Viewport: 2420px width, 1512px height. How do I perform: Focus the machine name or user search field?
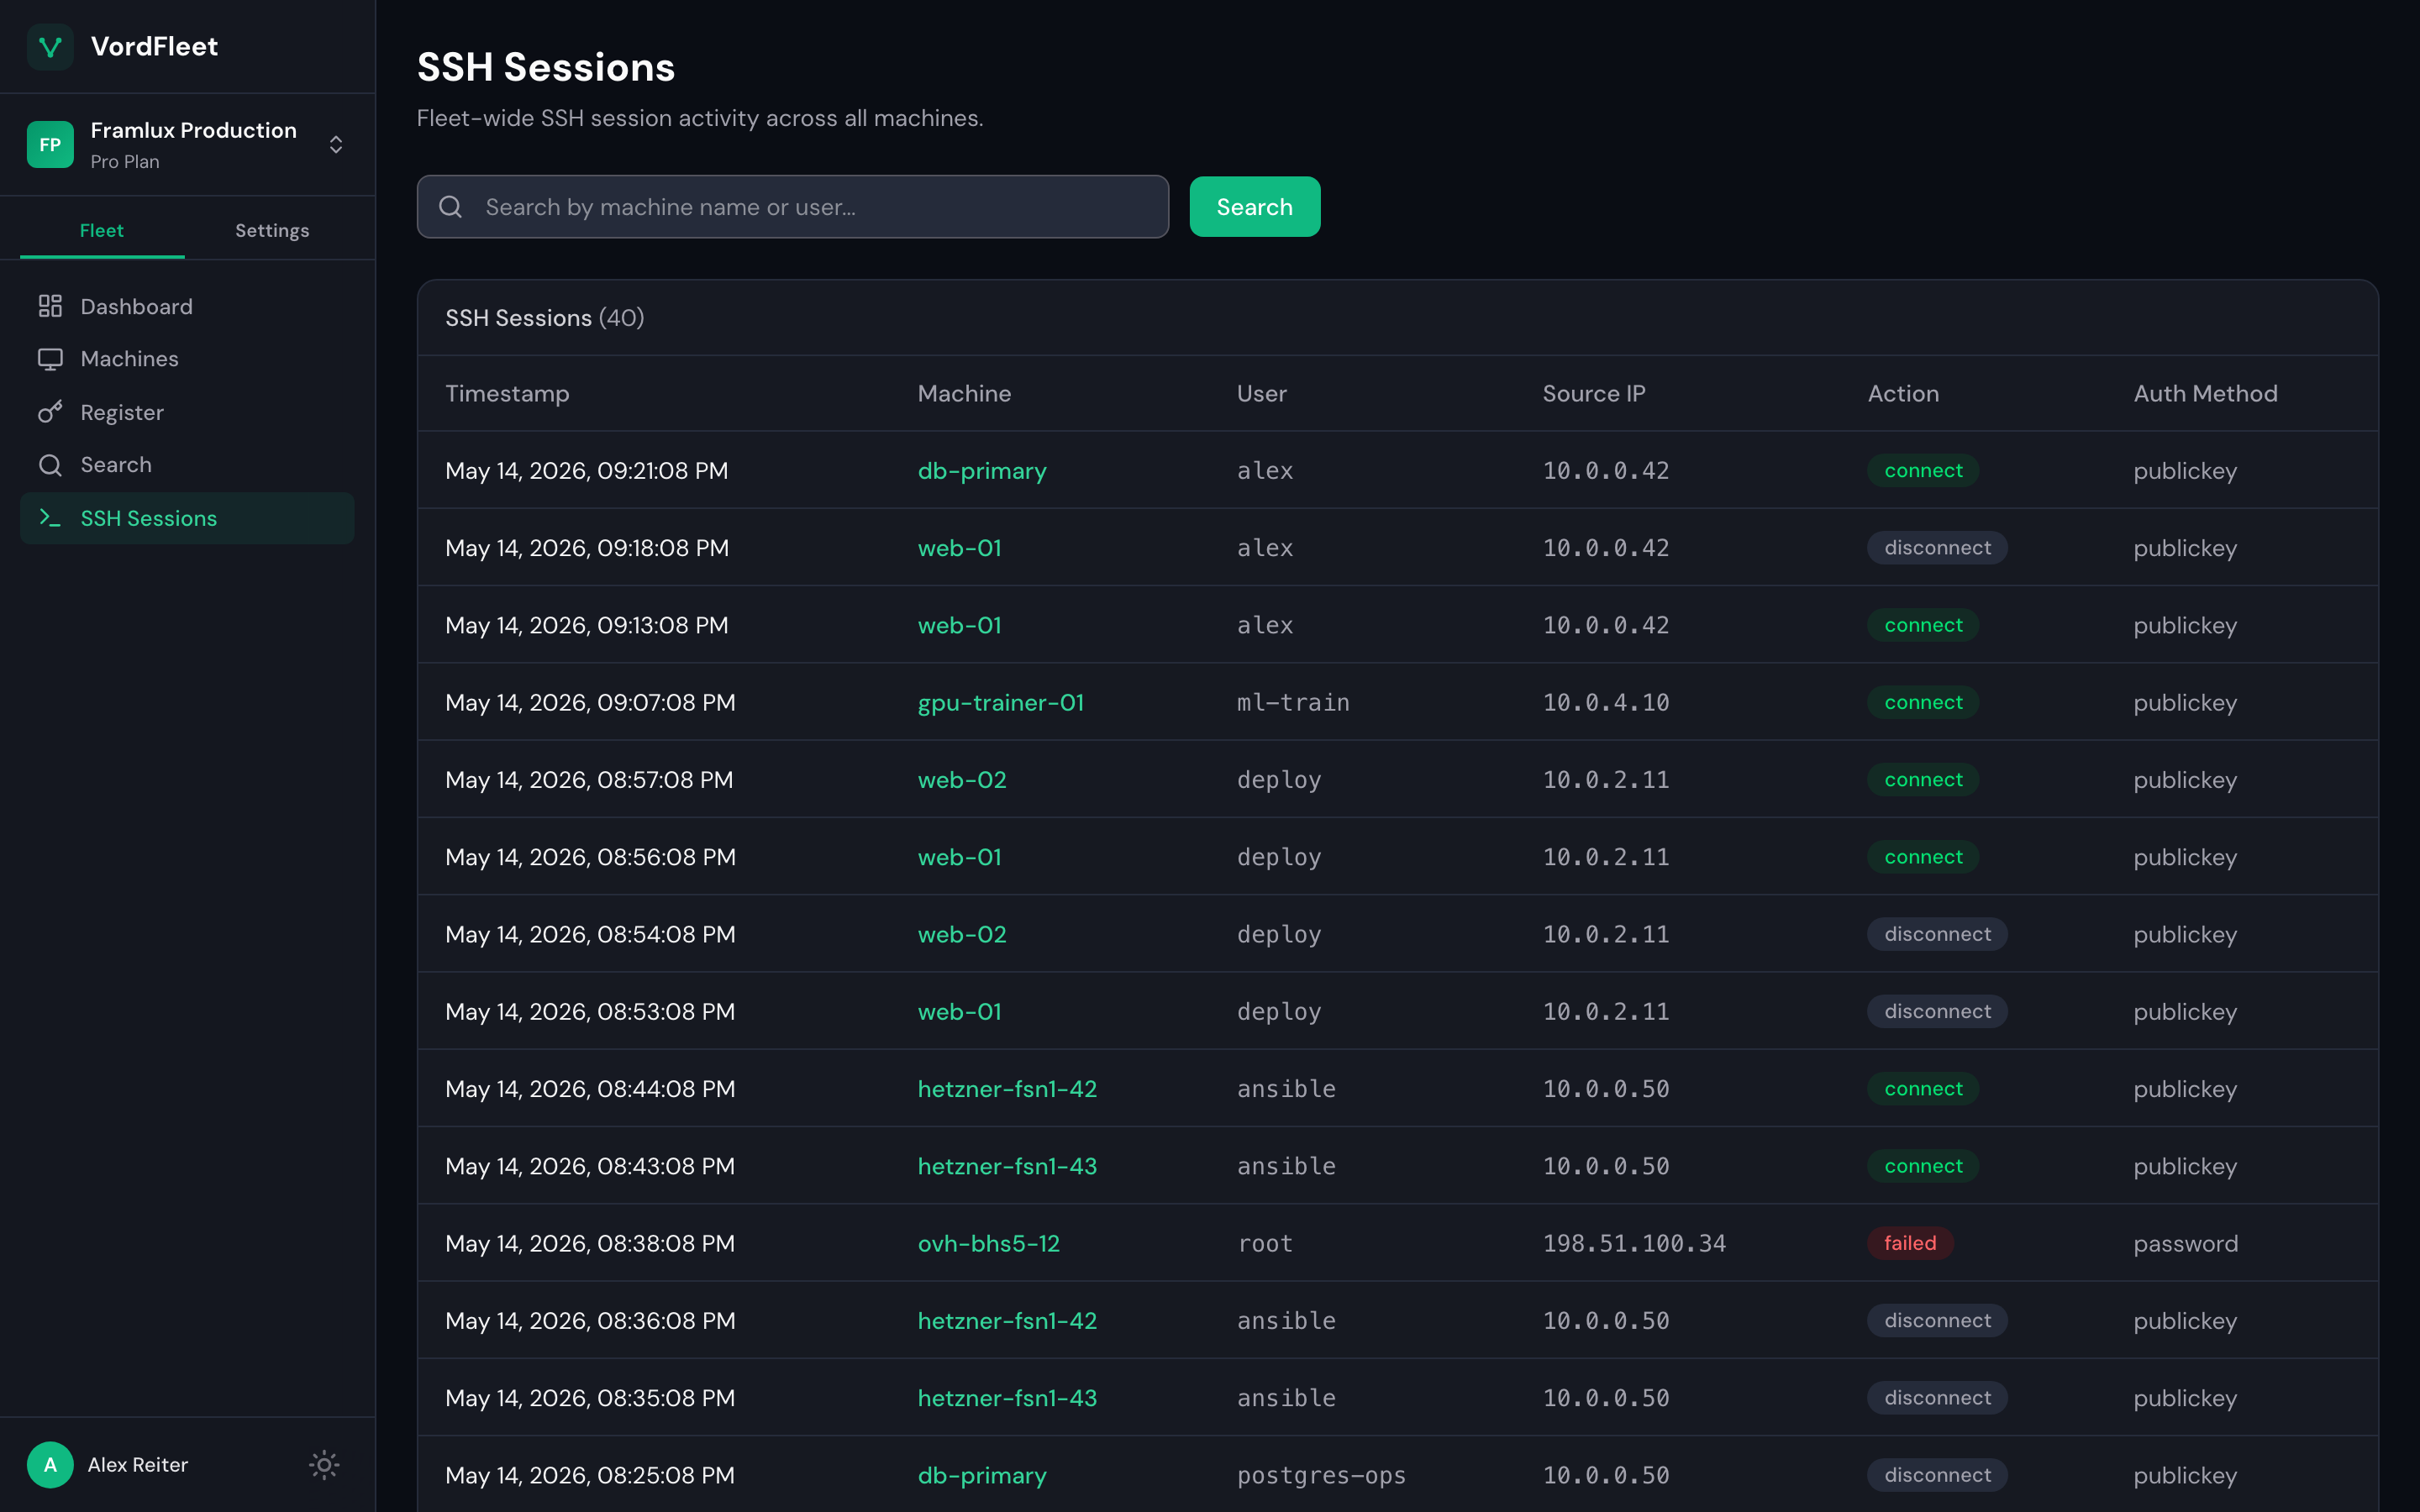click(x=793, y=207)
